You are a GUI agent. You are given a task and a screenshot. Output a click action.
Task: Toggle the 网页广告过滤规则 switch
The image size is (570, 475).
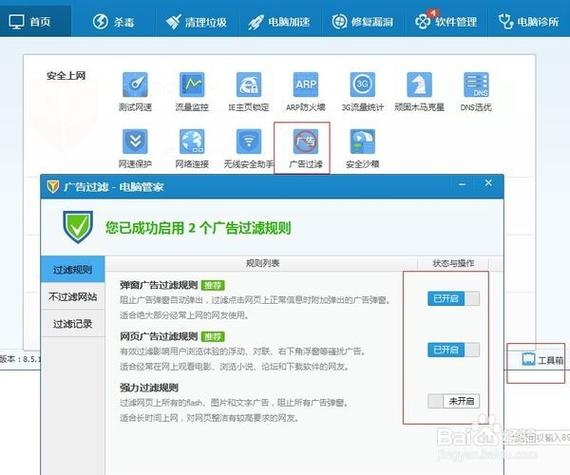coord(454,350)
